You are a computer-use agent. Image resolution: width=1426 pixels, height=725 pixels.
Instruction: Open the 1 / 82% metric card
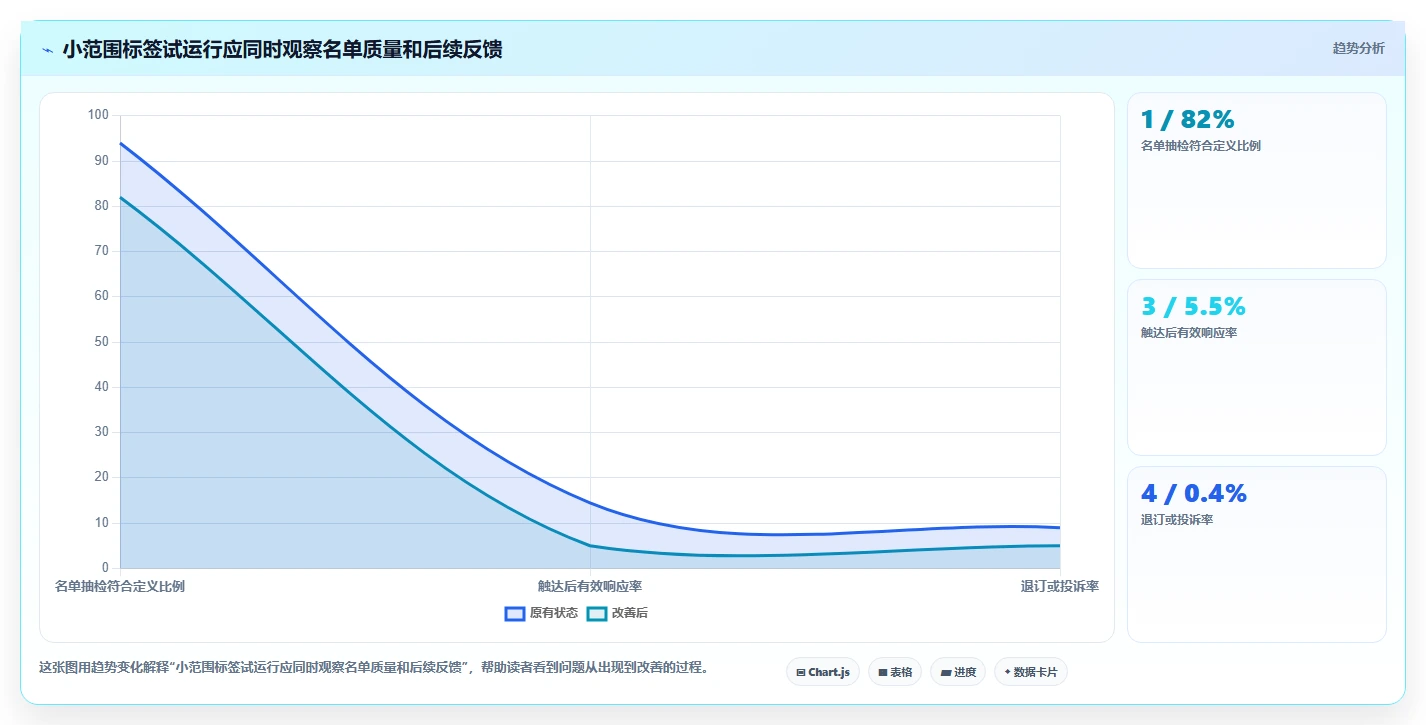[1256, 180]
